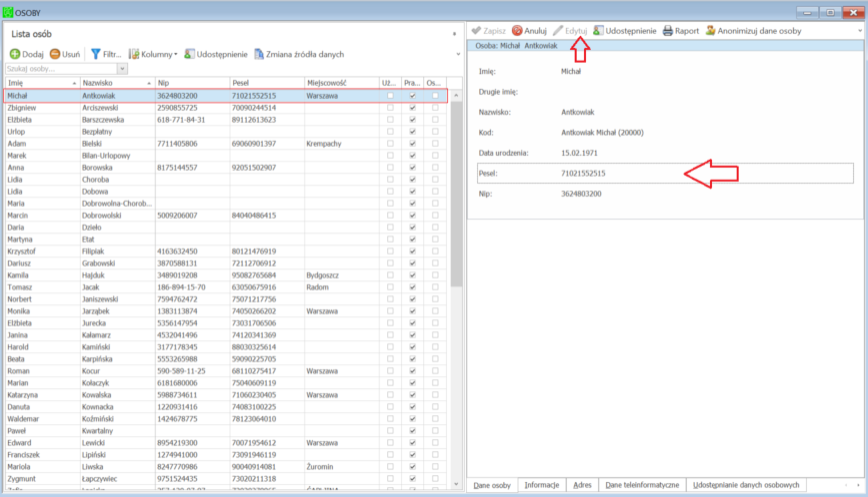Viewport: 868px width, 497px height.
Task: Select the Elżbieta Barszczewska row
Action: (x=225, y=120)
